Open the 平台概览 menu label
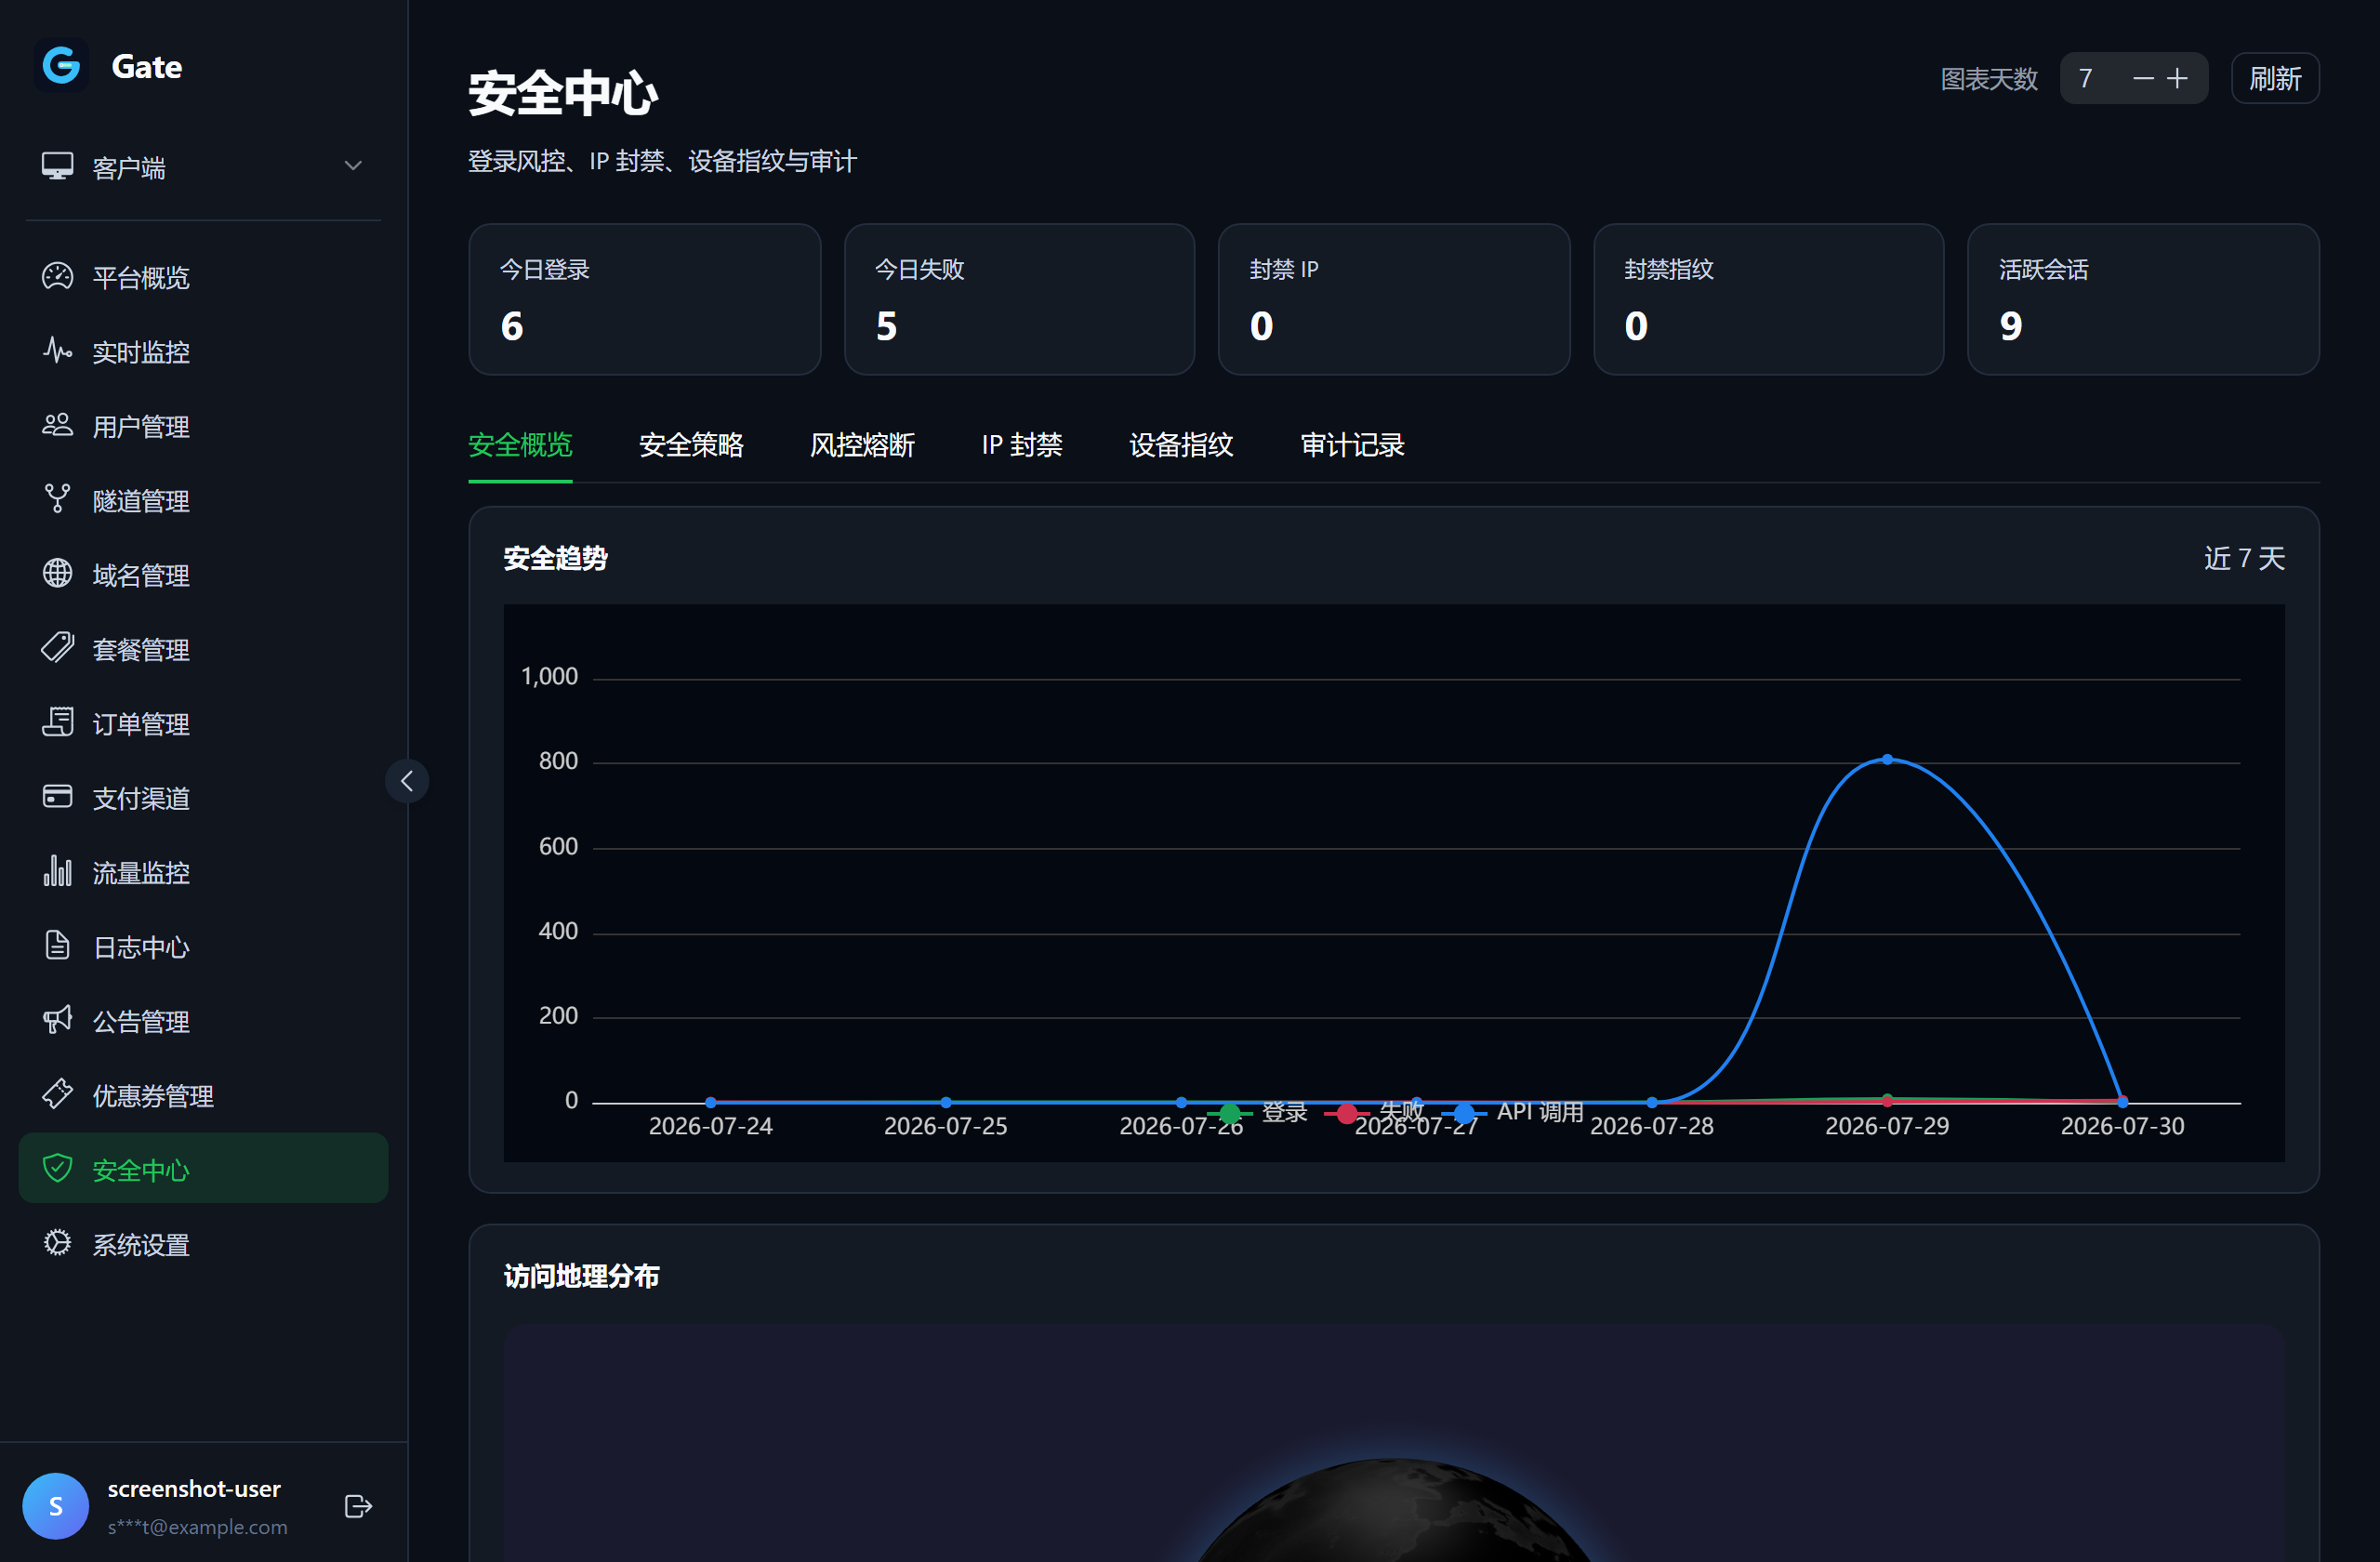The image size is (2380, 1562). pos(141,277)
